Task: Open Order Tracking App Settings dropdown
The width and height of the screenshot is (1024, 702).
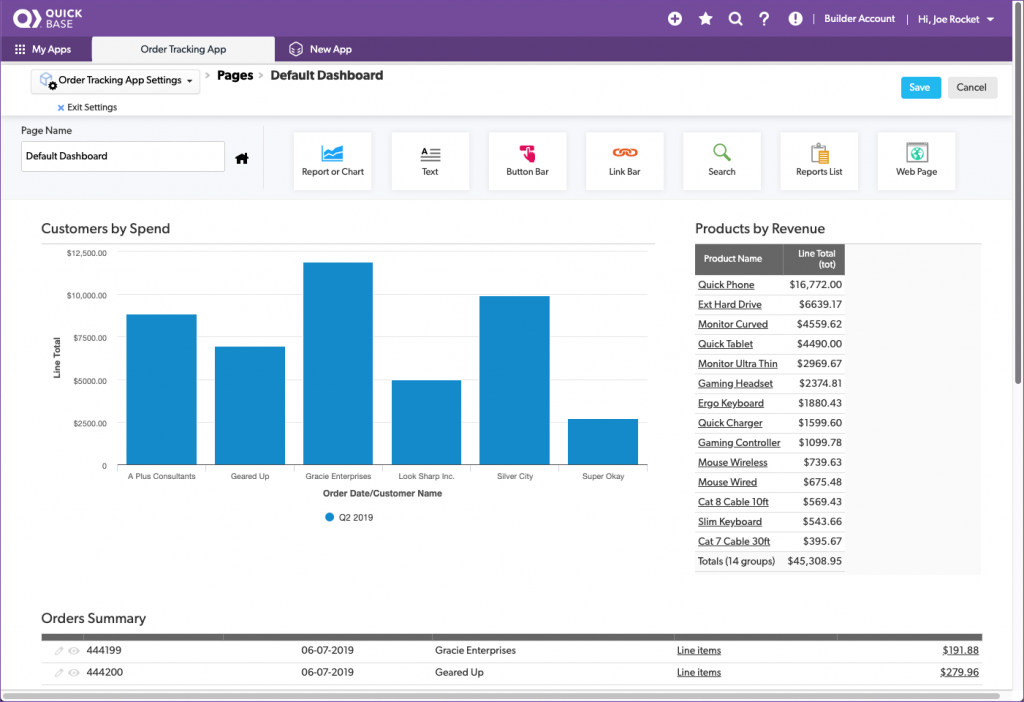Action: click(116, 80)
